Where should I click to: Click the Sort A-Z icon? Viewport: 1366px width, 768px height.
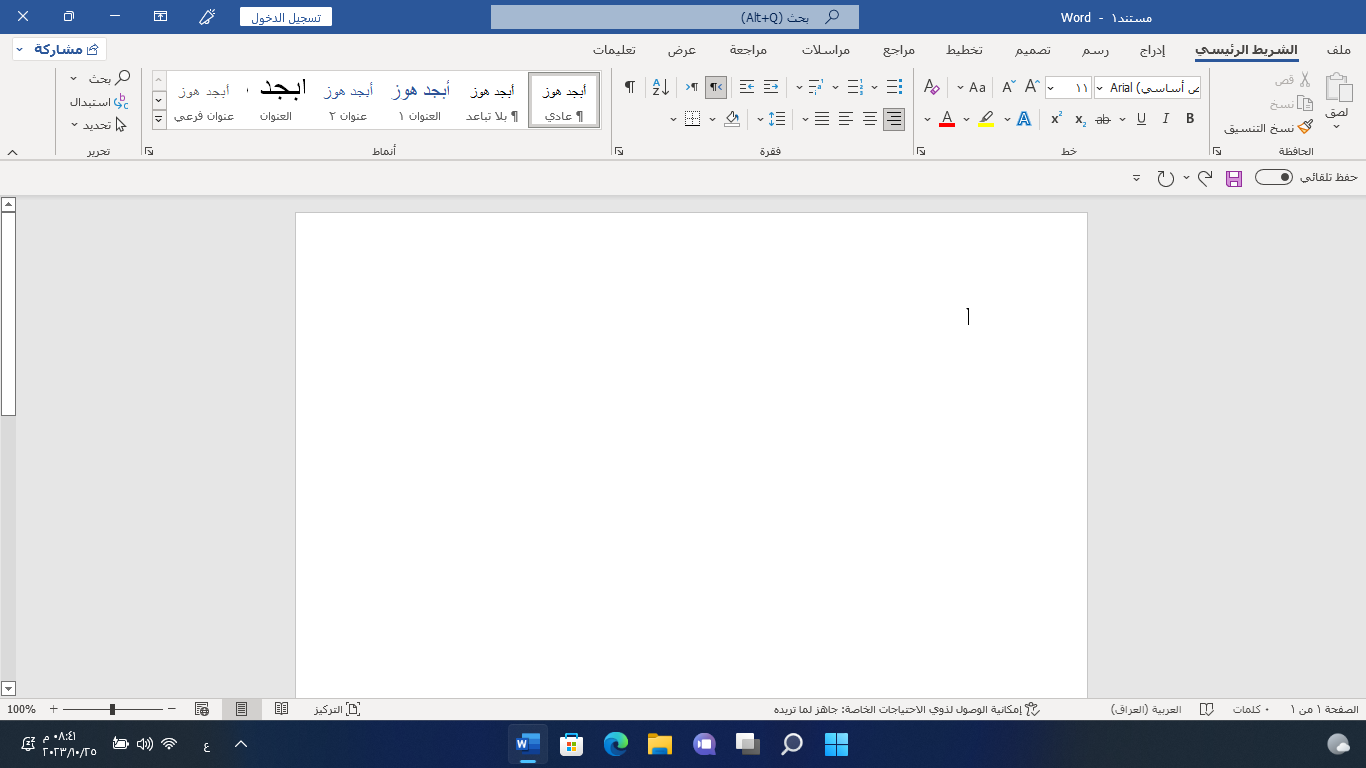[660, 87]
